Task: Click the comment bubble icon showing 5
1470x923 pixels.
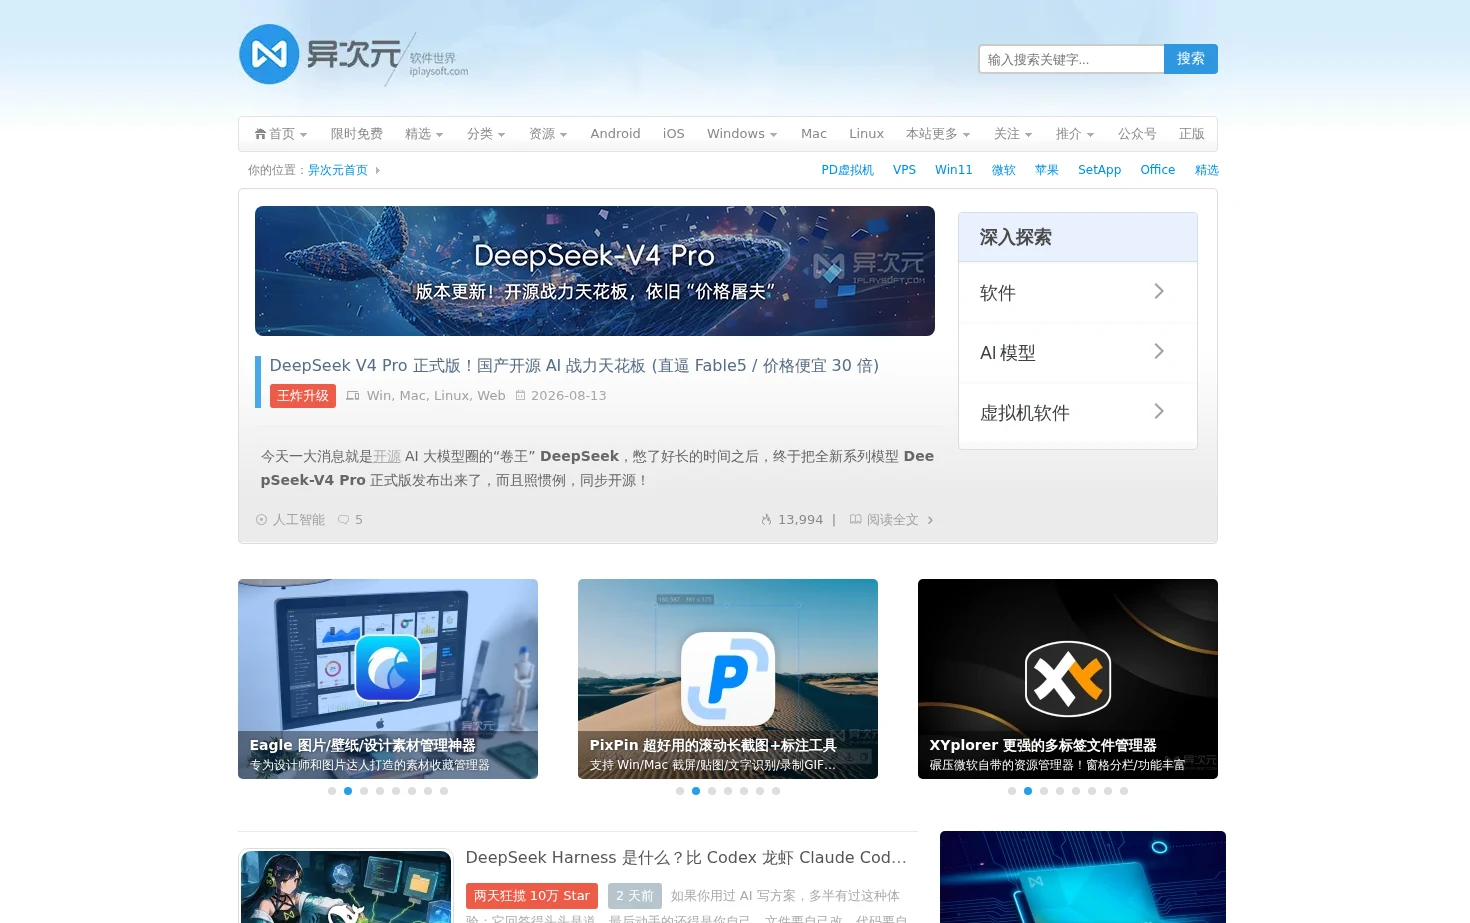Action: click(344, 520)
